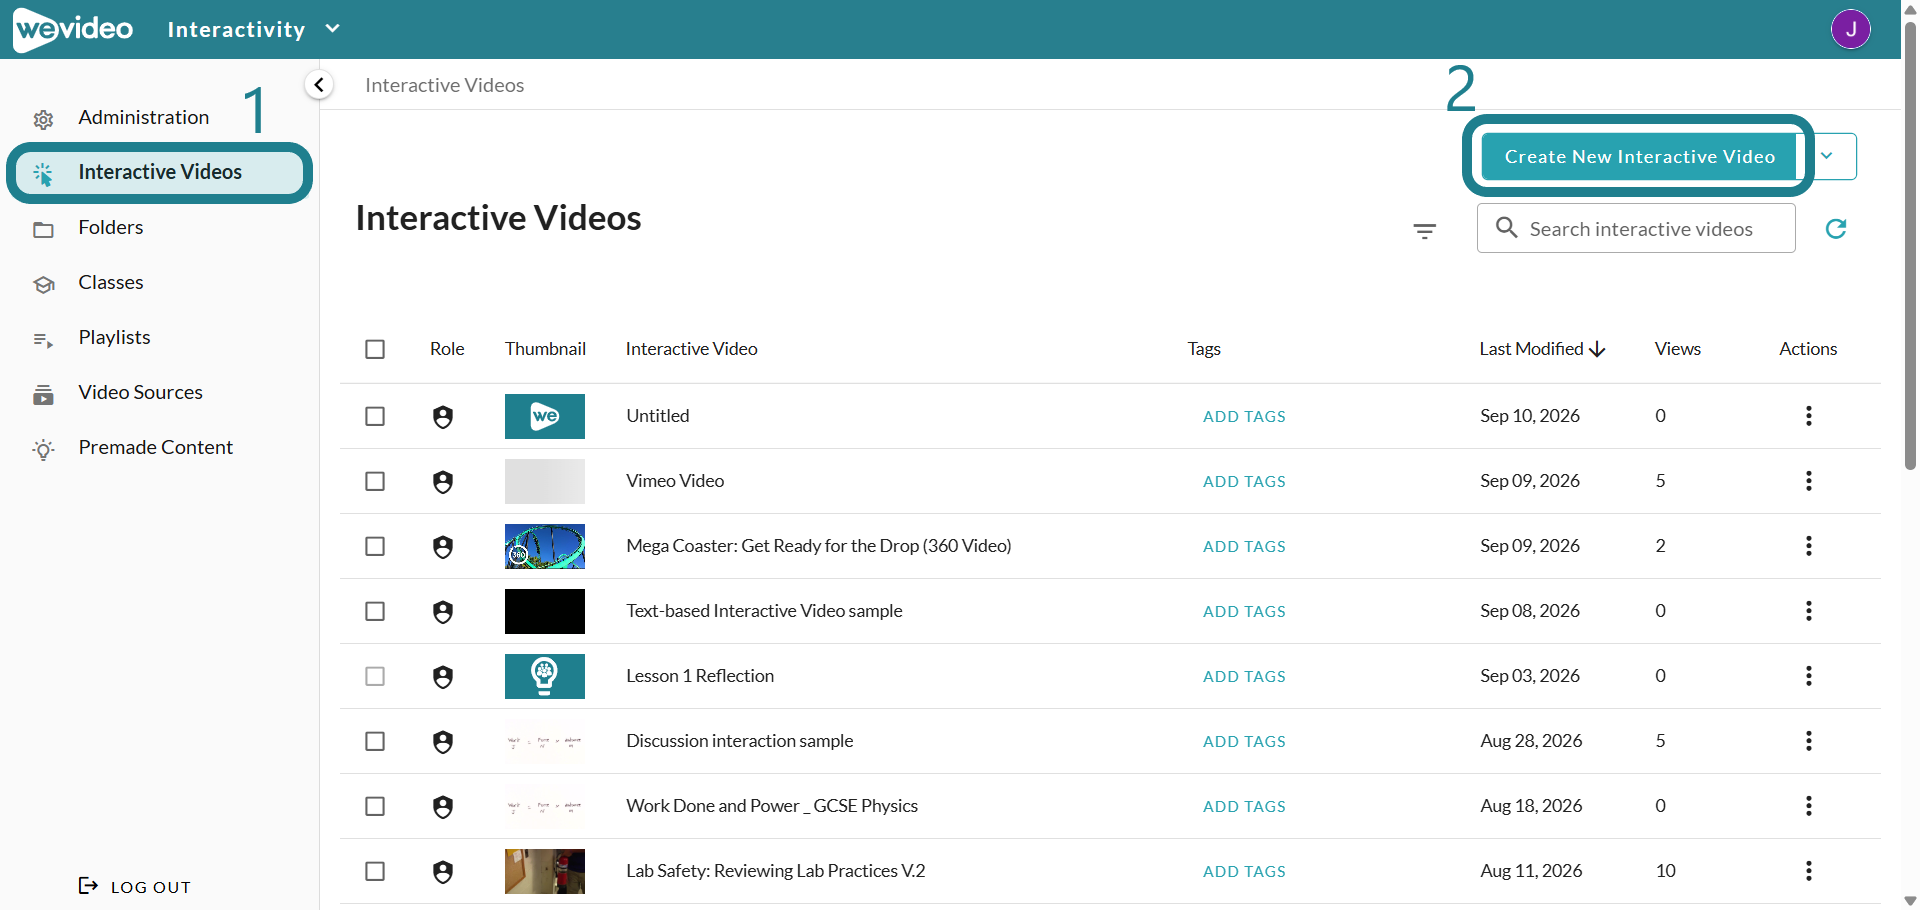
Task: Open Administration in the sidebar
Action: pos(144,118)
